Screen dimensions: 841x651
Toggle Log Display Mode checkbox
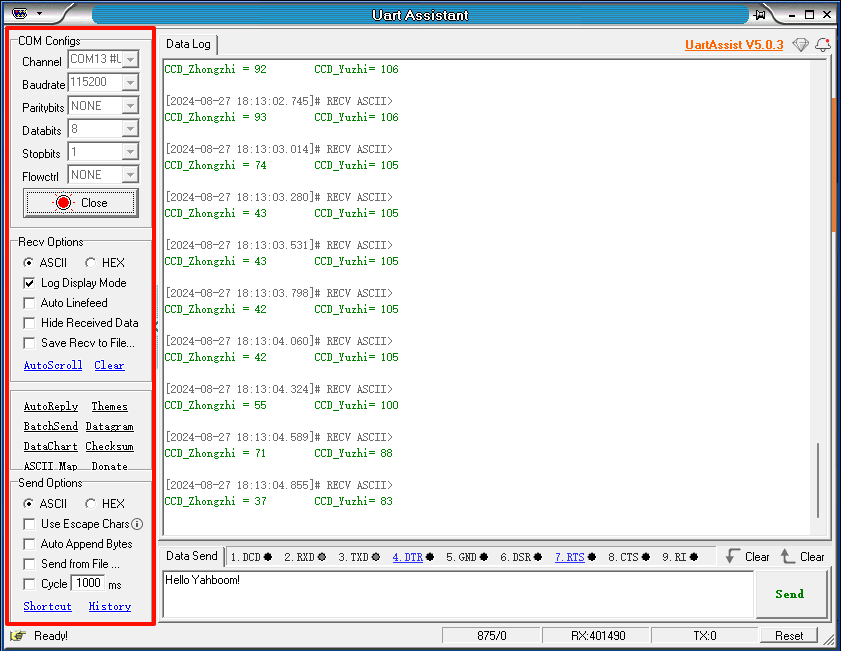point(29,283)
